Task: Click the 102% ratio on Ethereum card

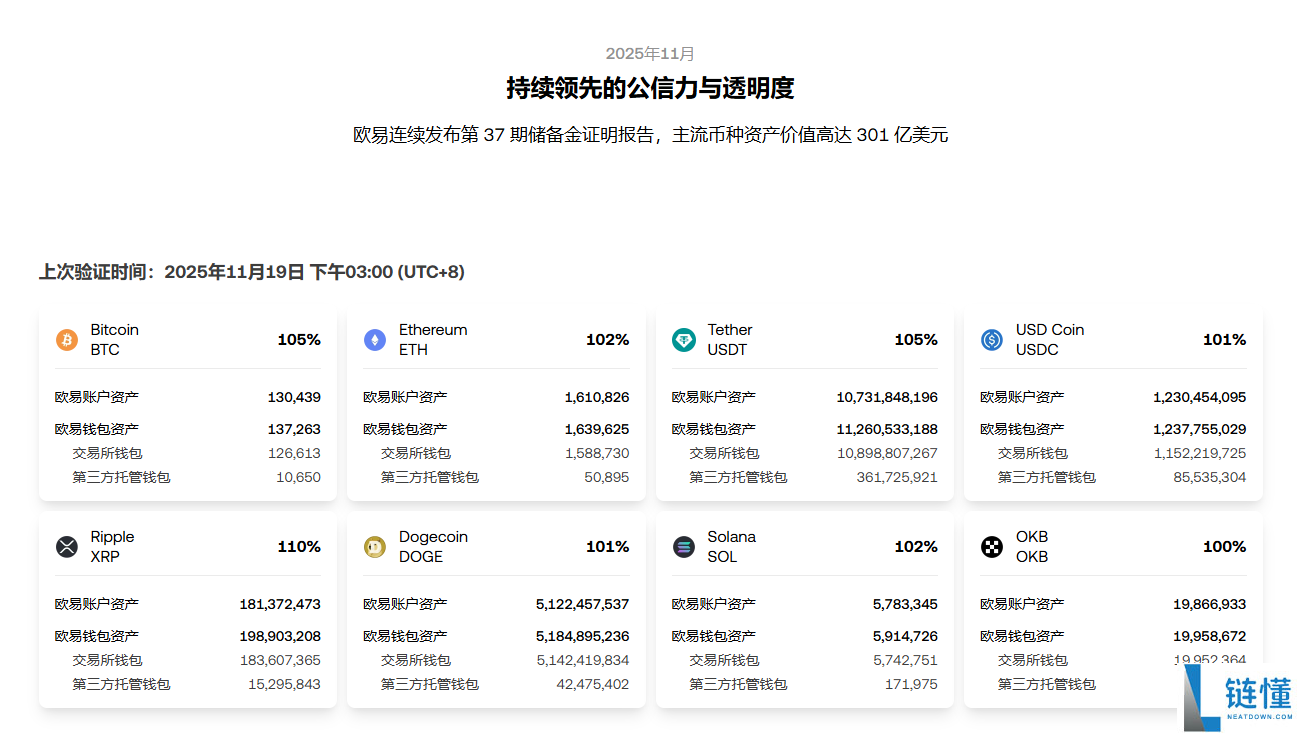Action: click(608, 340)
